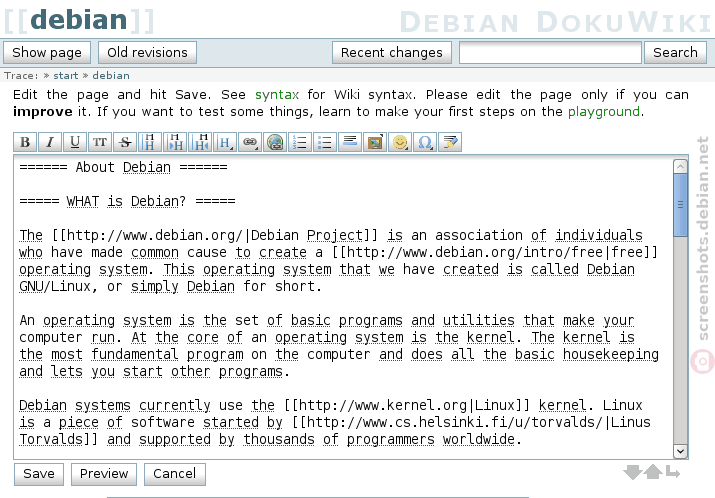Screen dimensions: 715x498
Task: Open the select headline level picker
Action: (x=225, y=142)
